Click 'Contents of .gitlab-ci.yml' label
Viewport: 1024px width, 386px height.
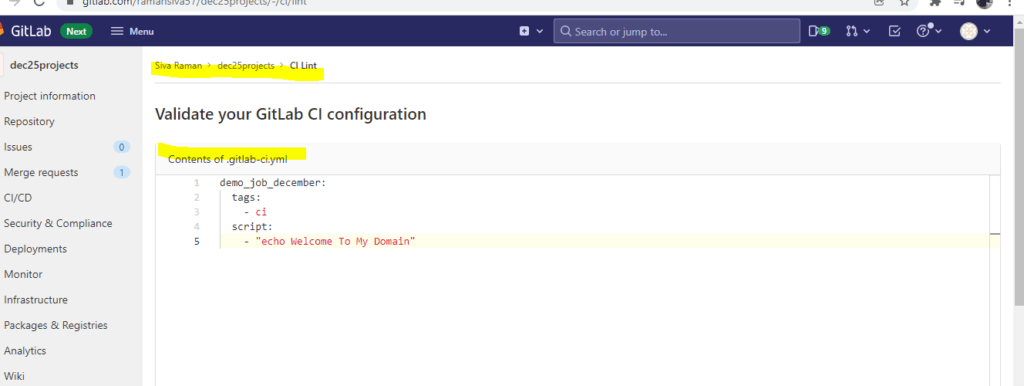(228, 159)
